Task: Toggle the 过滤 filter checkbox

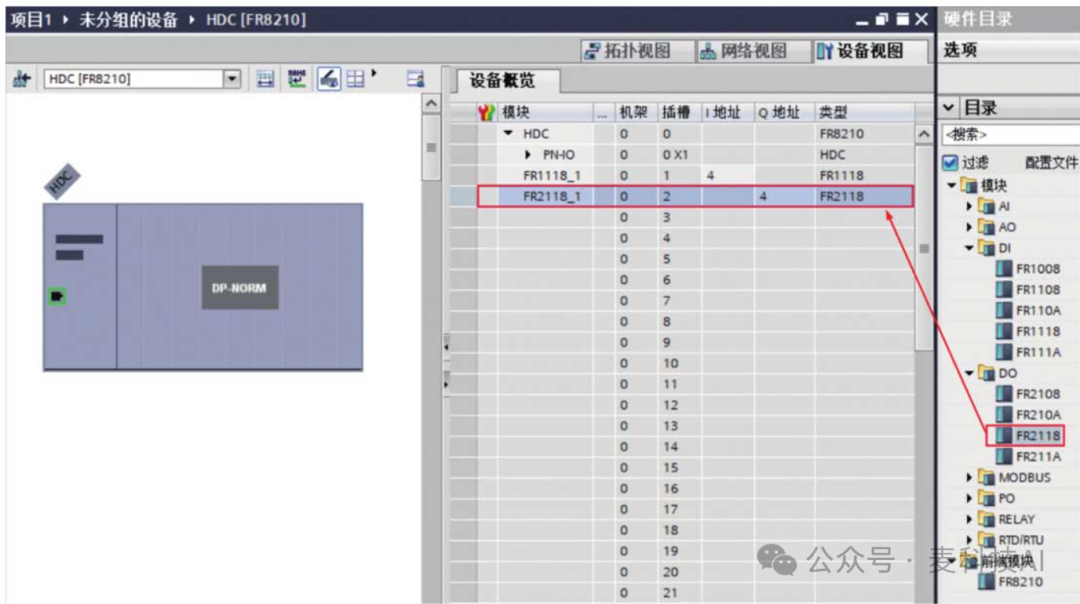Action: pyautogui.click(x=950, y=163)
